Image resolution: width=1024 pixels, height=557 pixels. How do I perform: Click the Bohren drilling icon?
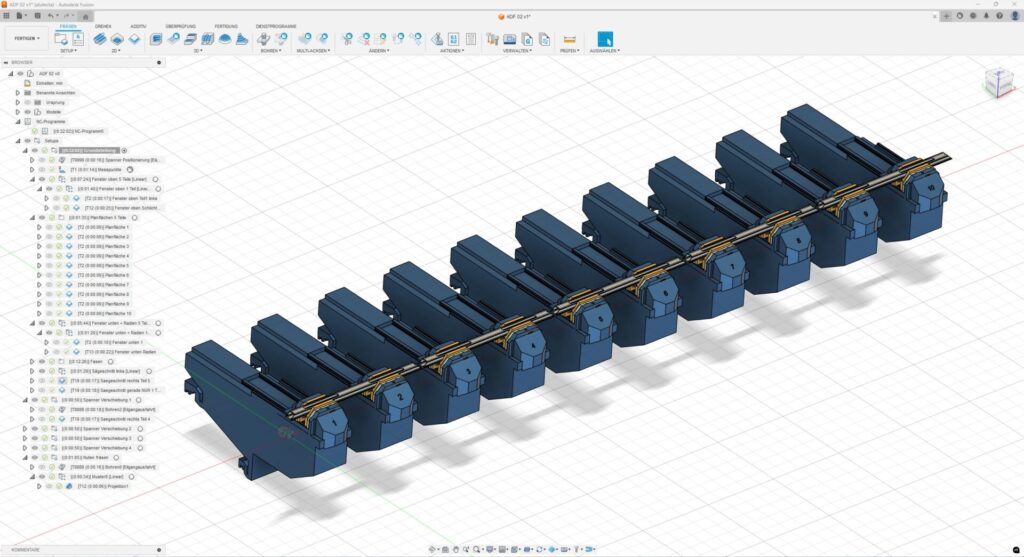264,39
